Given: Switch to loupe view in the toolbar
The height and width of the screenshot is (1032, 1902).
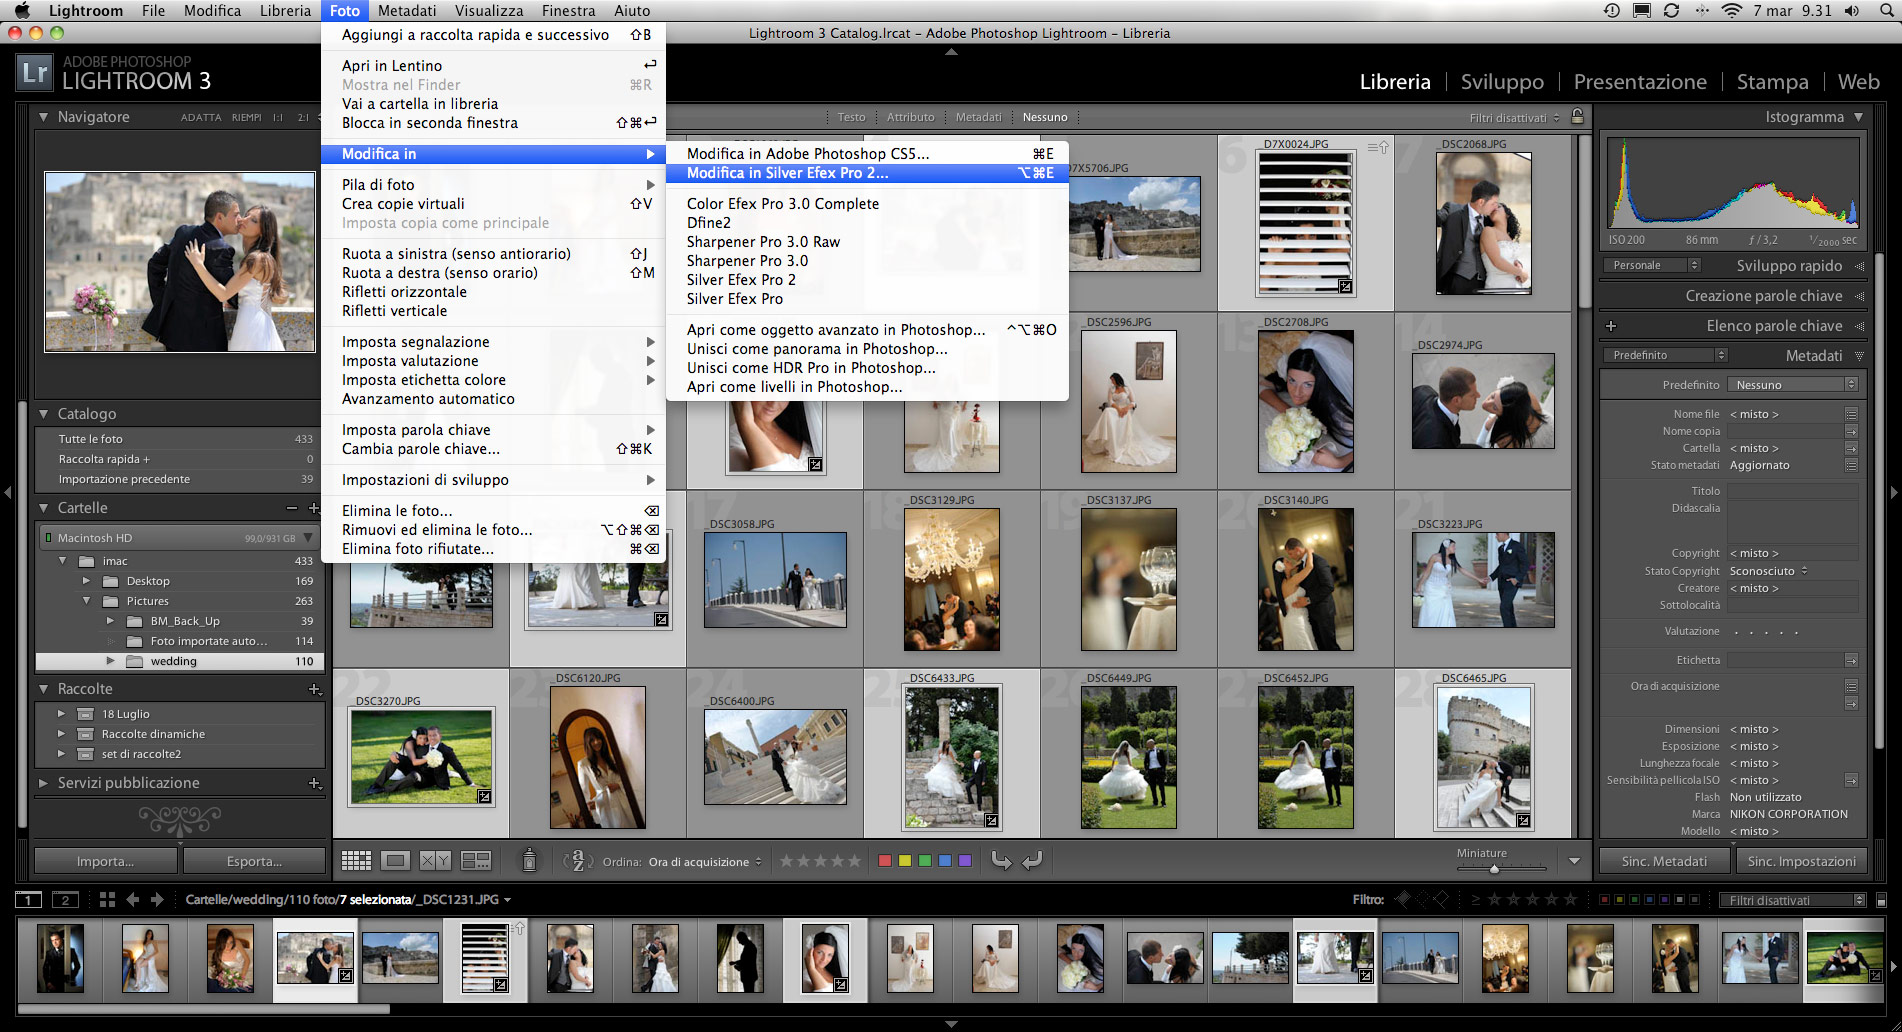Looking at the screenshot, I should pos(396,861).
